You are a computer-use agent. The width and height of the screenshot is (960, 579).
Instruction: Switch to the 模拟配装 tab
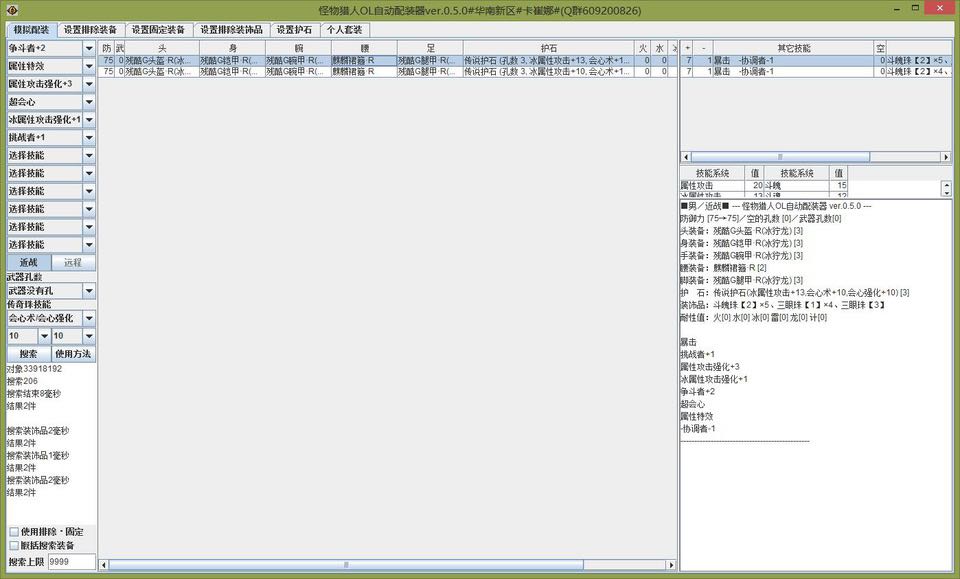point(31,29)
